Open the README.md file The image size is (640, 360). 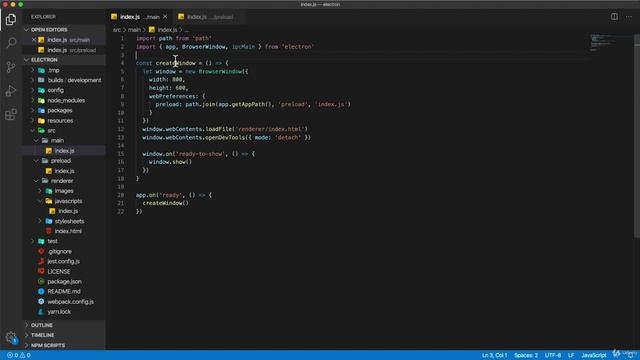coord(64,291)
